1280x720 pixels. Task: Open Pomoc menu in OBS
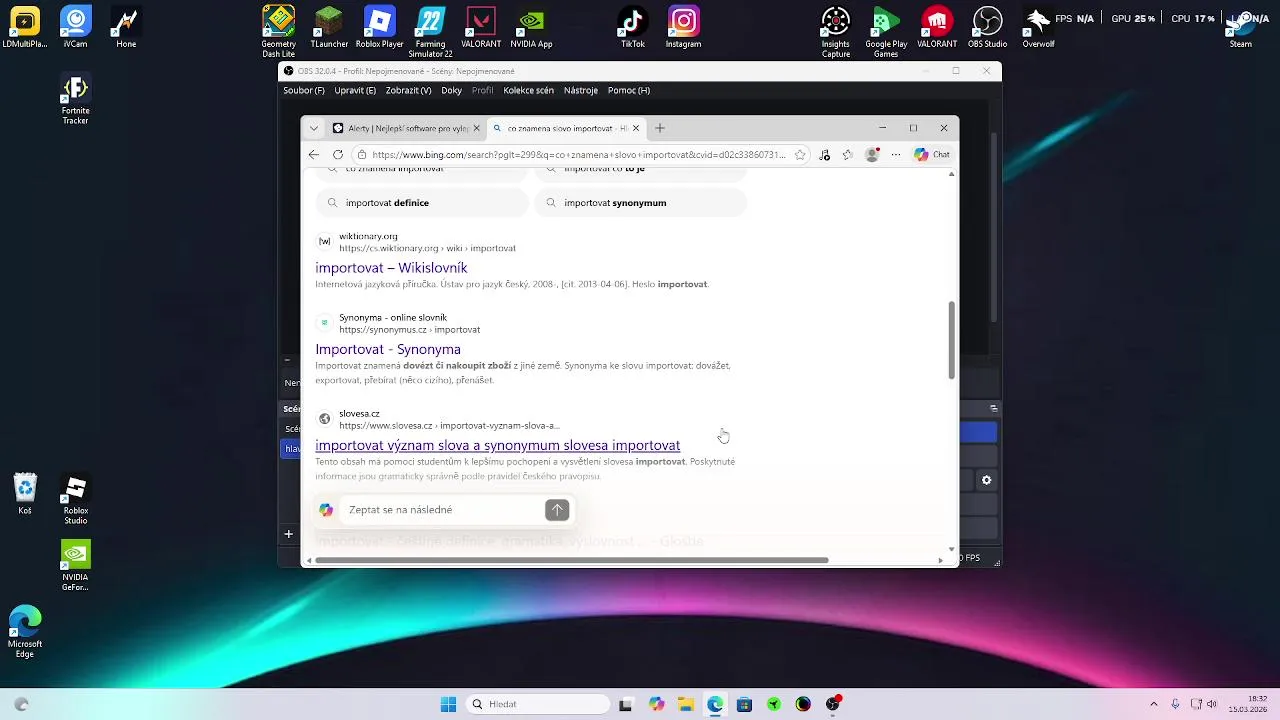[629, 90]
